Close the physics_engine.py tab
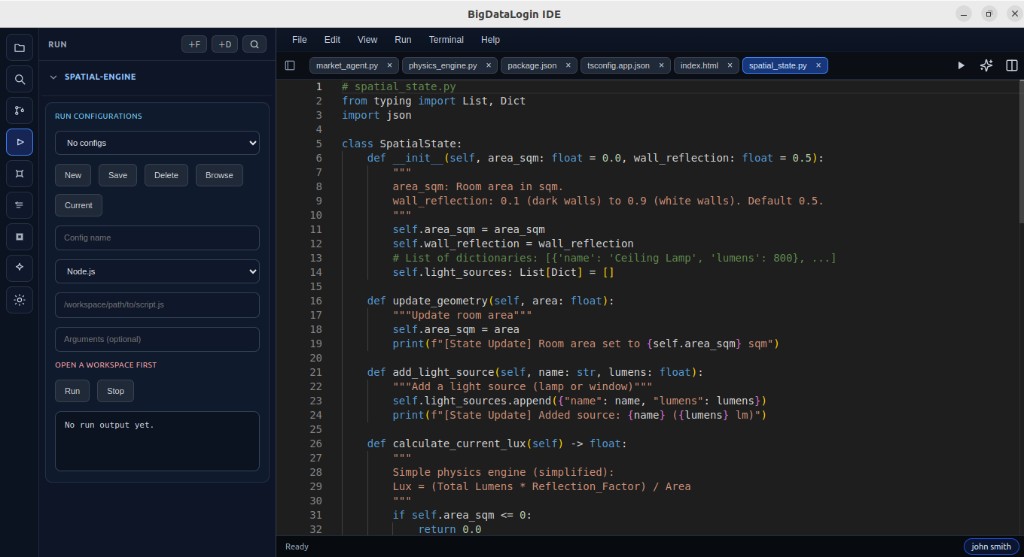The width and height of the screenshot is (1024, 557). coord(488,65)
